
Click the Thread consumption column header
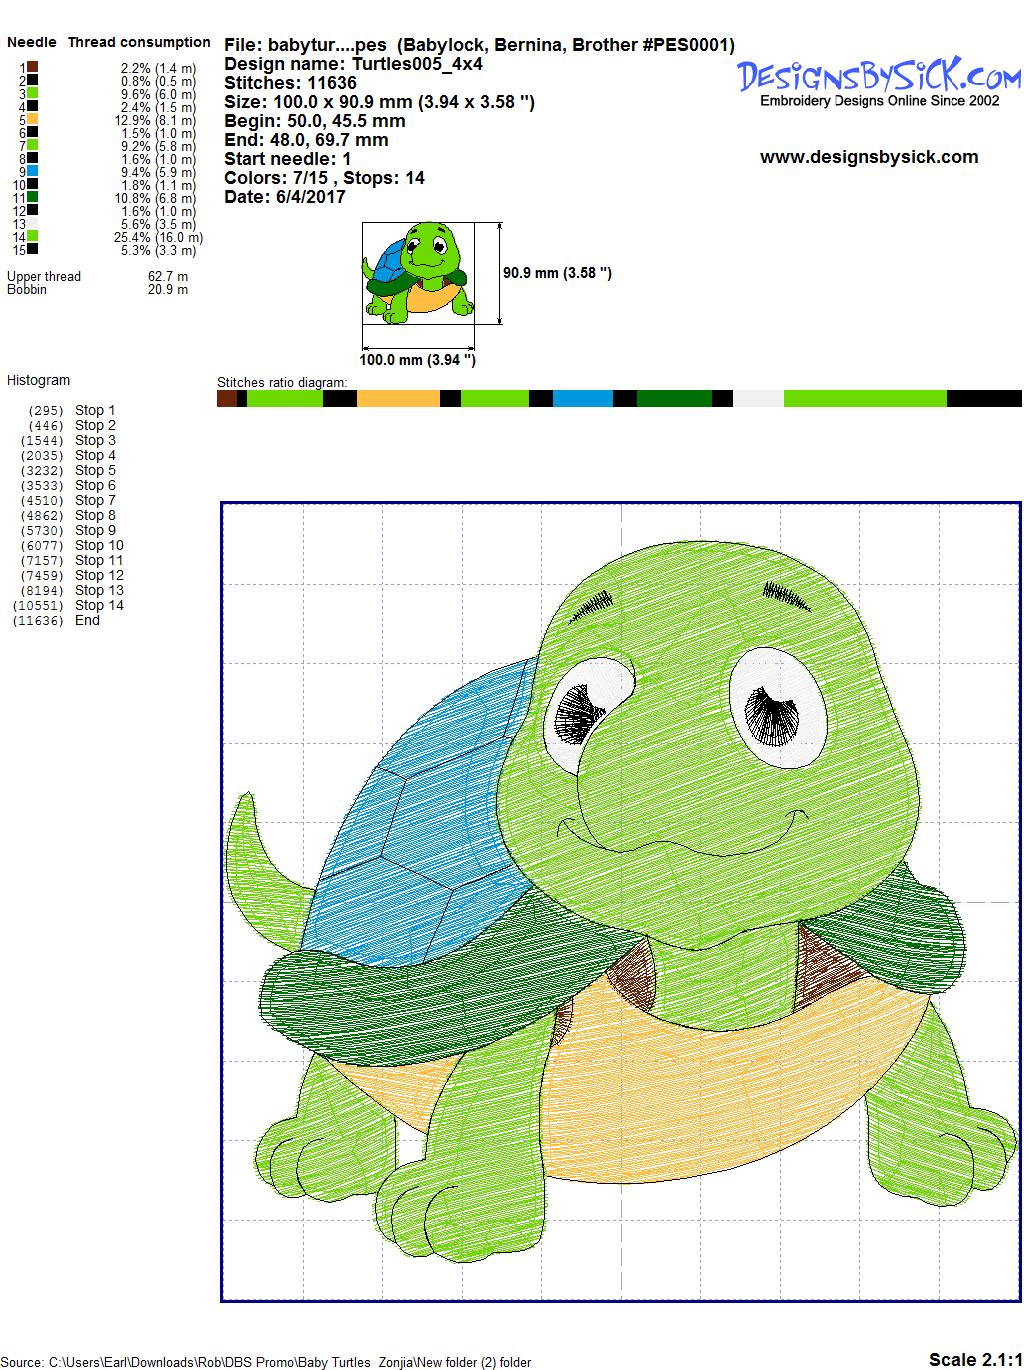pyautogui.click(x=139, y=42)
